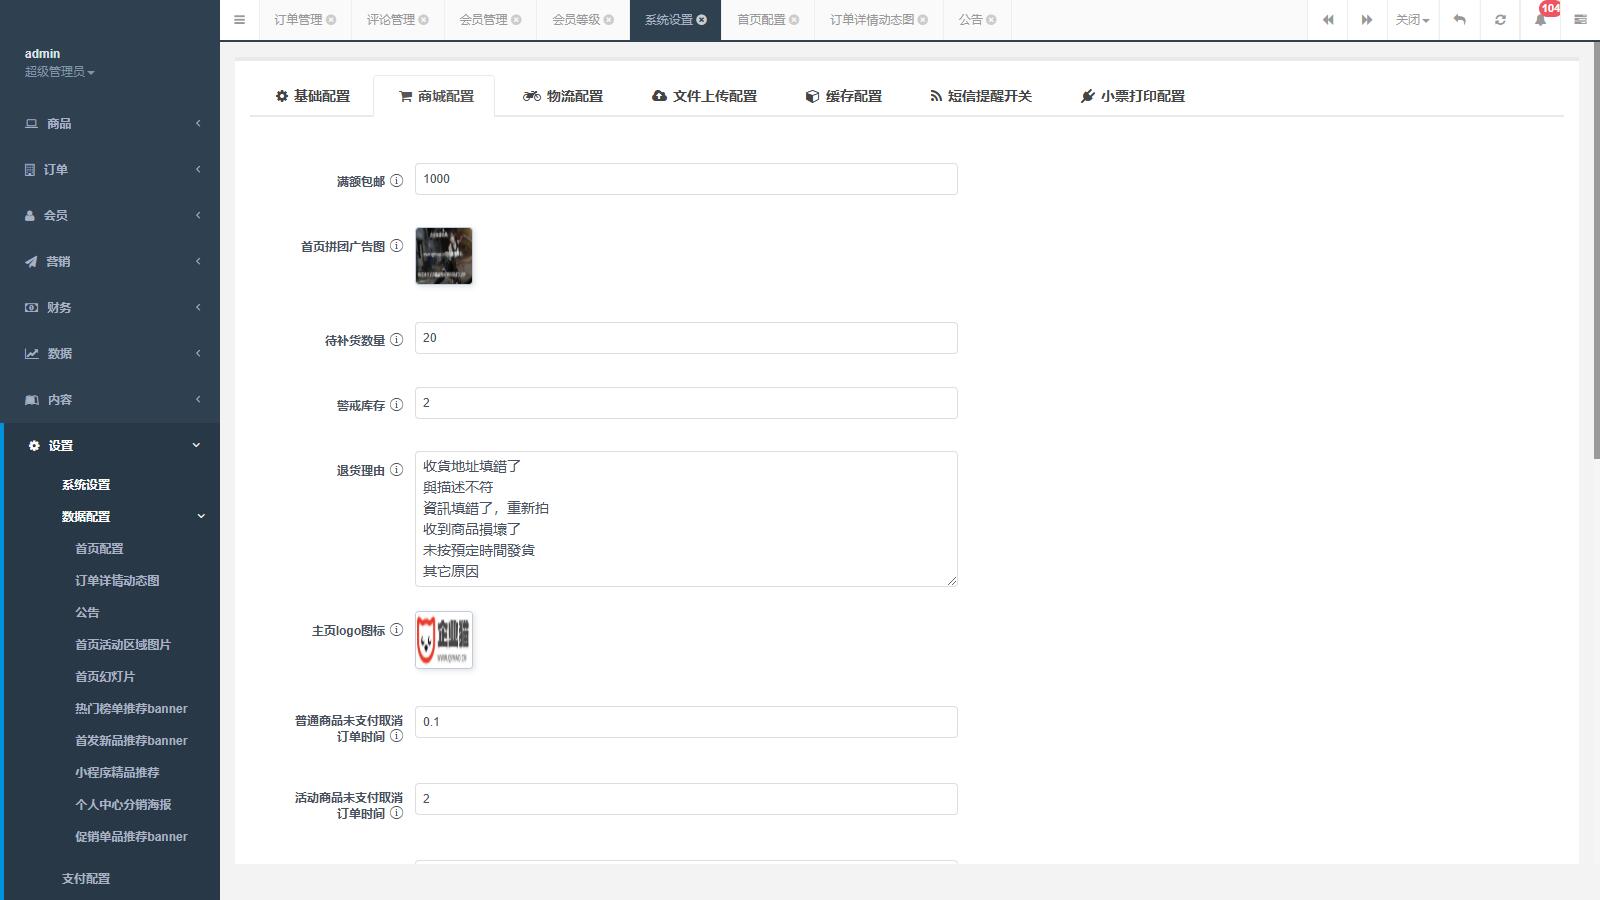
Task: Expand the 营销 sidebar menu
Action: 110,261
